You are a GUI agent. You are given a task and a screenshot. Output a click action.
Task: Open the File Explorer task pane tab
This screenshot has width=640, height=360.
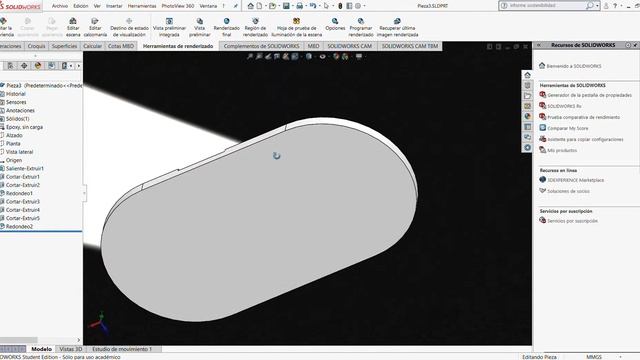click(x=527, y=96)
